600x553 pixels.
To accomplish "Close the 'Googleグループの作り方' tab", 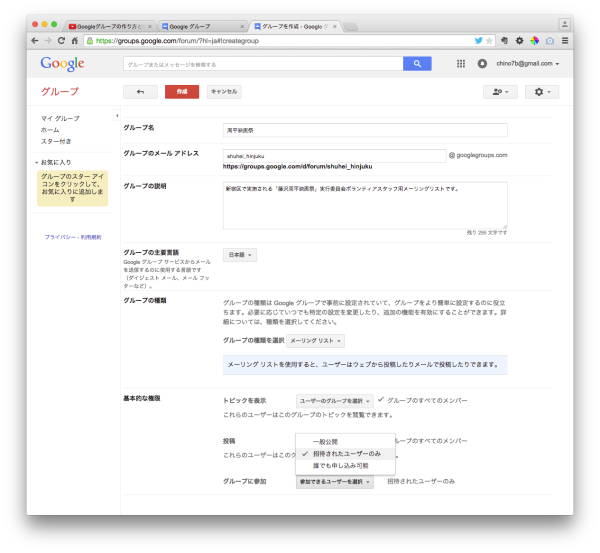I will click(x=150, y=26).
